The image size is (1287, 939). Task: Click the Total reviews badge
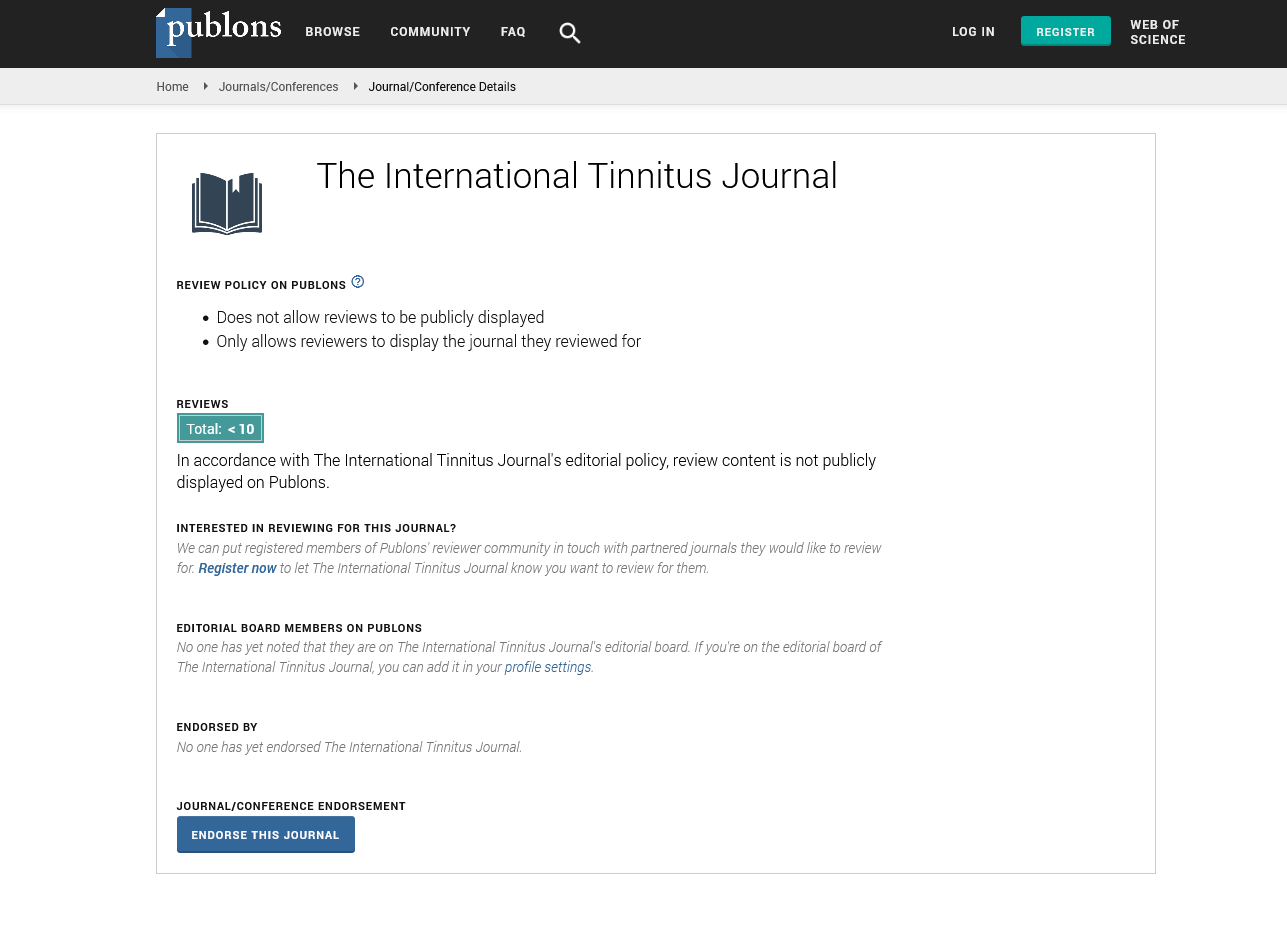point(220,429)
